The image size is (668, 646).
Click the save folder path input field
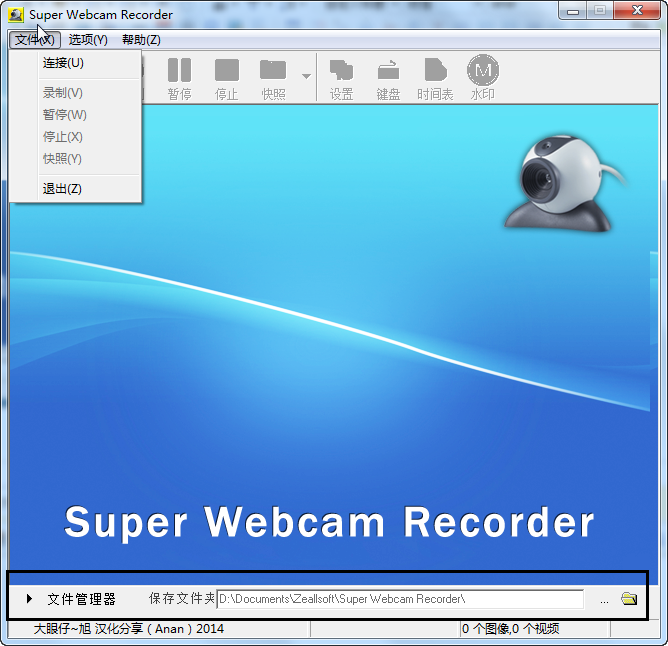click(x=400, y=599)
